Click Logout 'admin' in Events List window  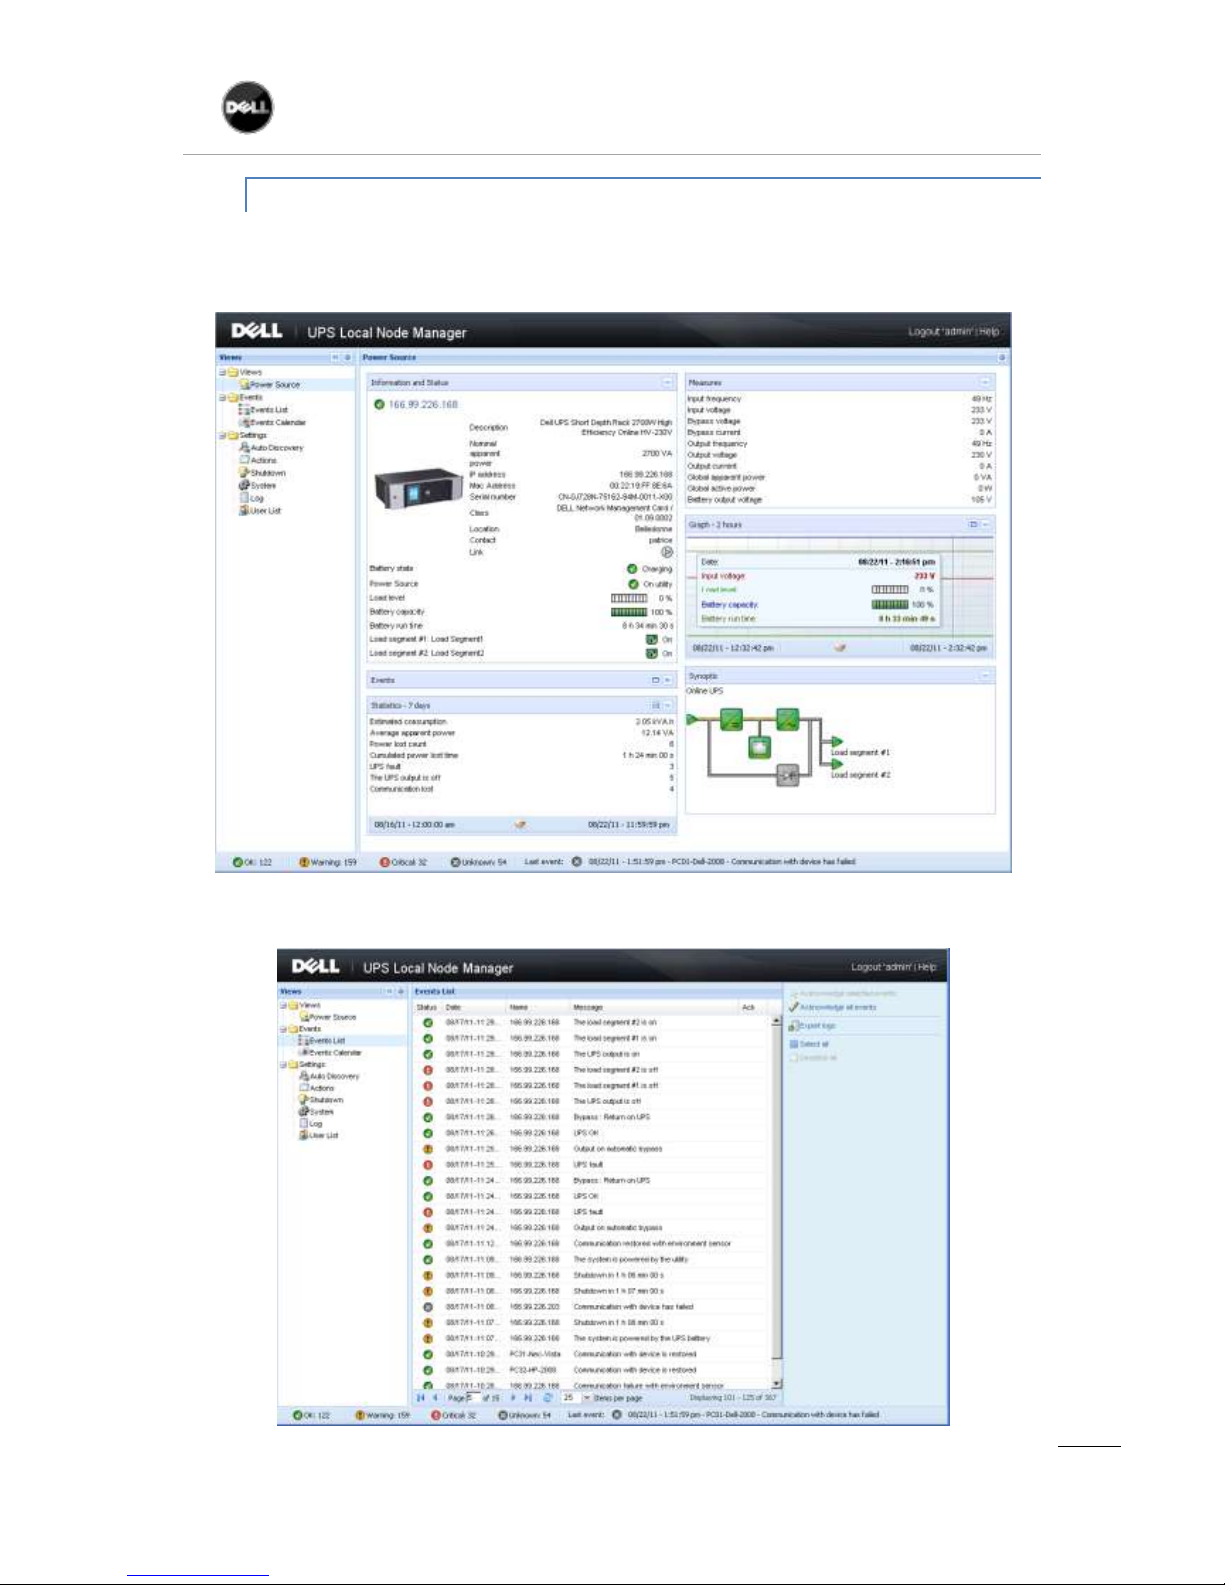881,967
